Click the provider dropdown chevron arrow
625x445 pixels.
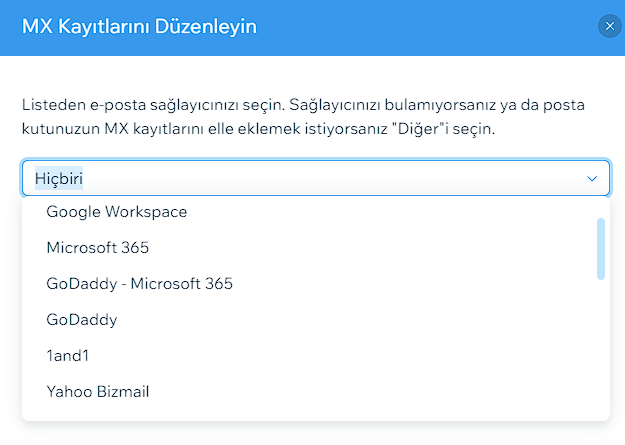592,178
